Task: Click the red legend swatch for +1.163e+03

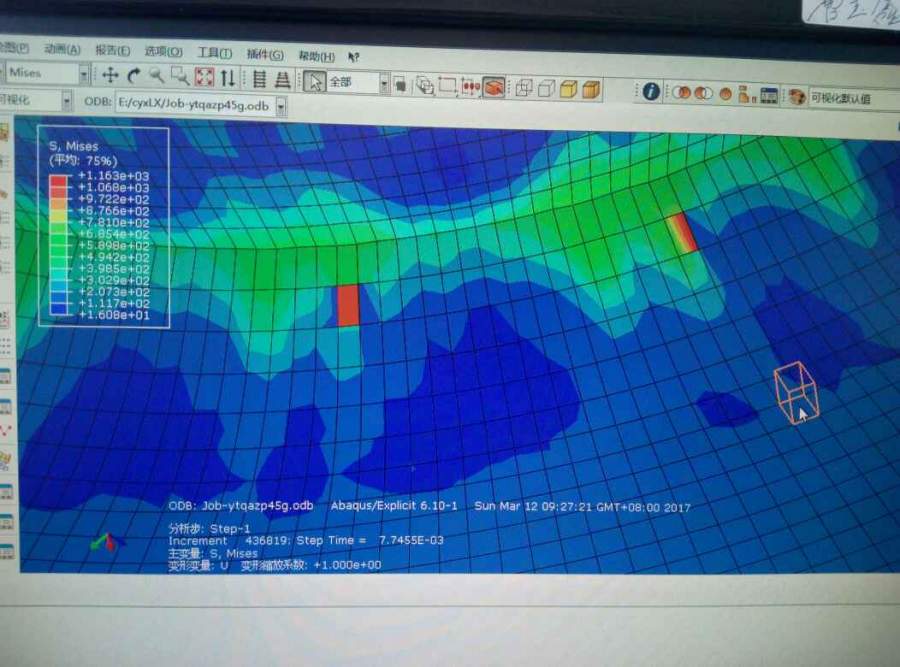Action: [59, 182]
